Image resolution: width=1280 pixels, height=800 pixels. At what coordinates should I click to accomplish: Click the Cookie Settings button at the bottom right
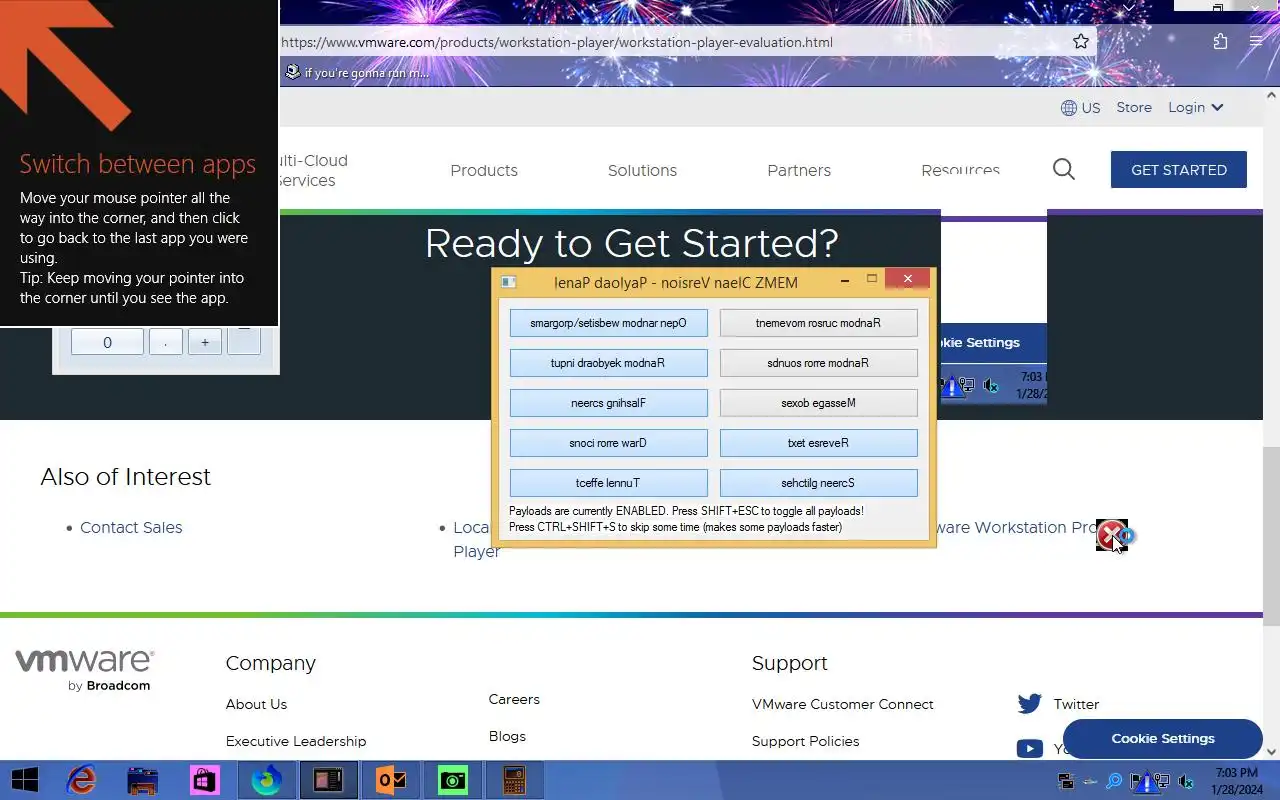[1163, 738]
